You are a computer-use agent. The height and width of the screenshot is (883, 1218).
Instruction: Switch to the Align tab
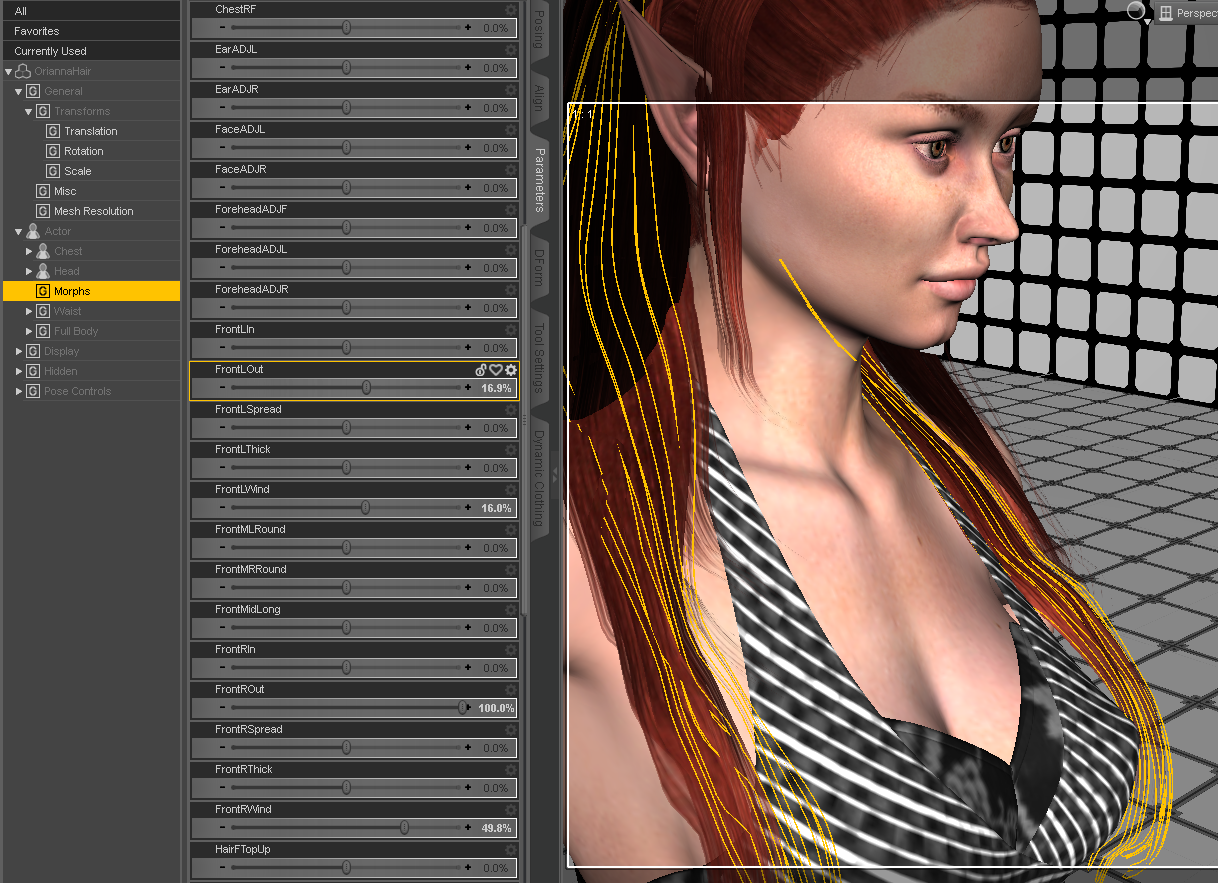tap(538, 97)
